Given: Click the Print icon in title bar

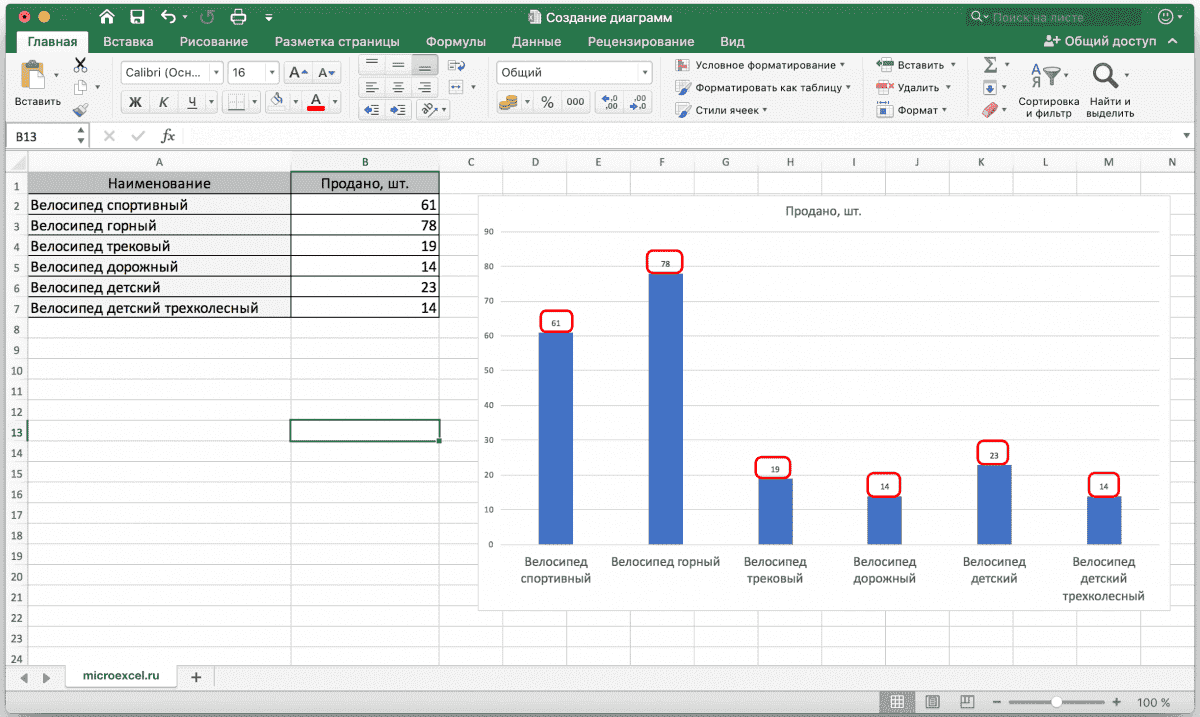Looking at the screenshot, I should [238, 17].
